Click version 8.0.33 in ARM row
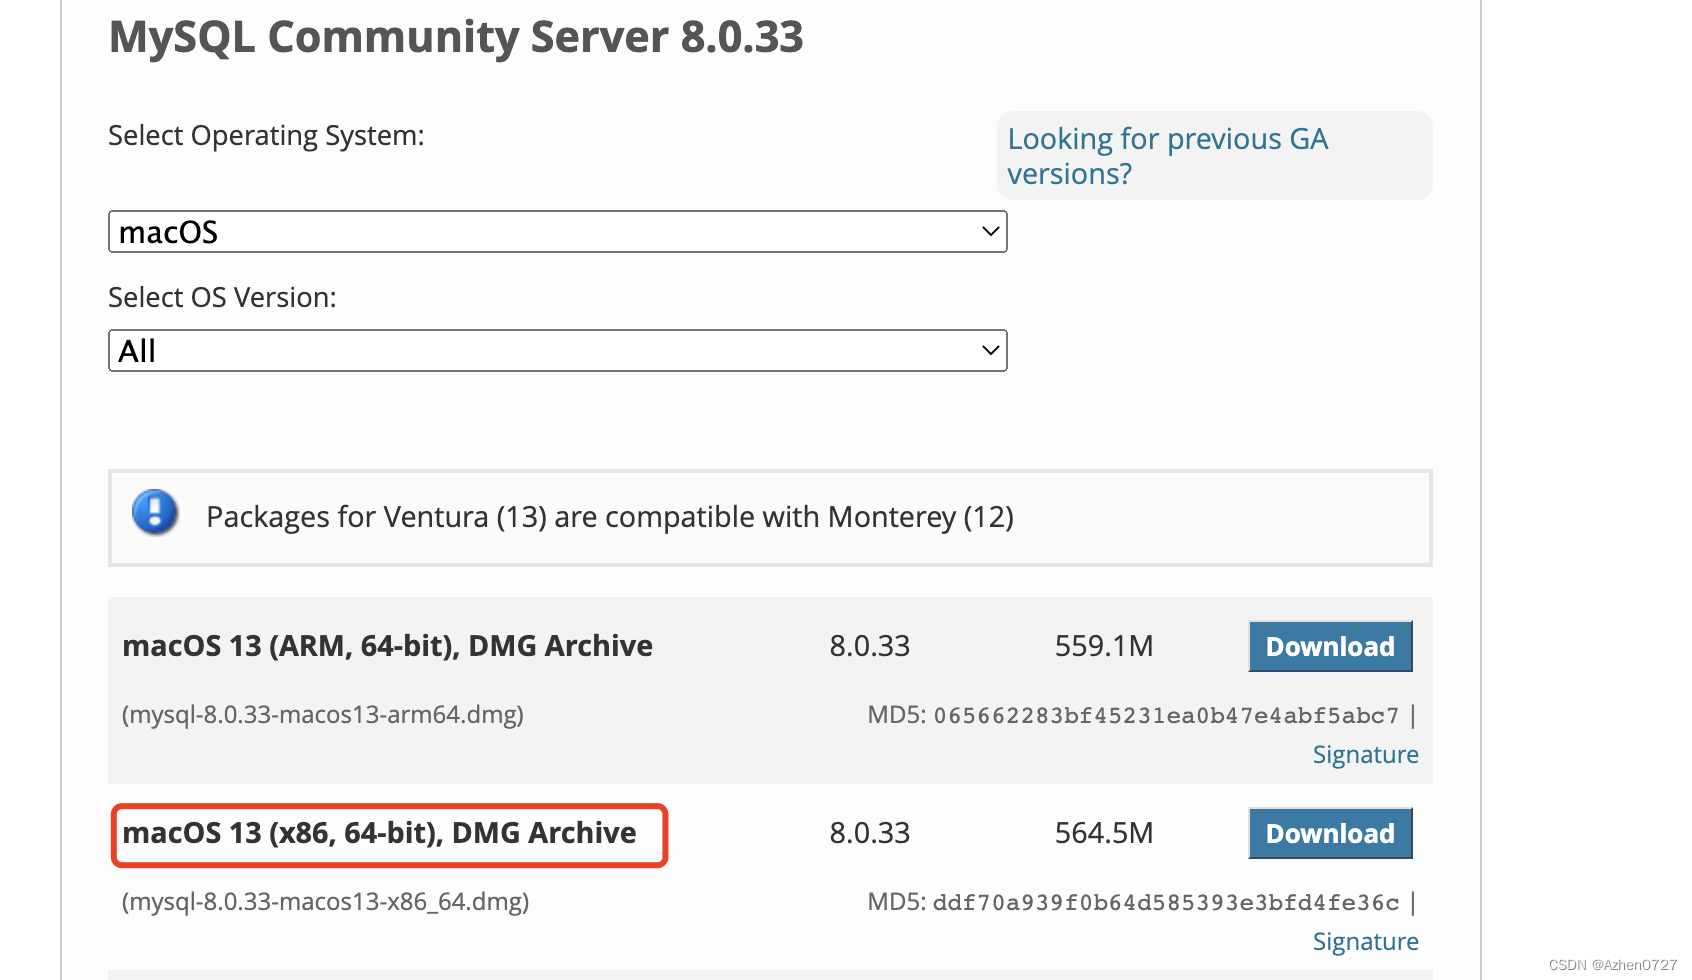Image resolution: width=1692 pixels, height=980 pixels. click(x=870, y=646)
